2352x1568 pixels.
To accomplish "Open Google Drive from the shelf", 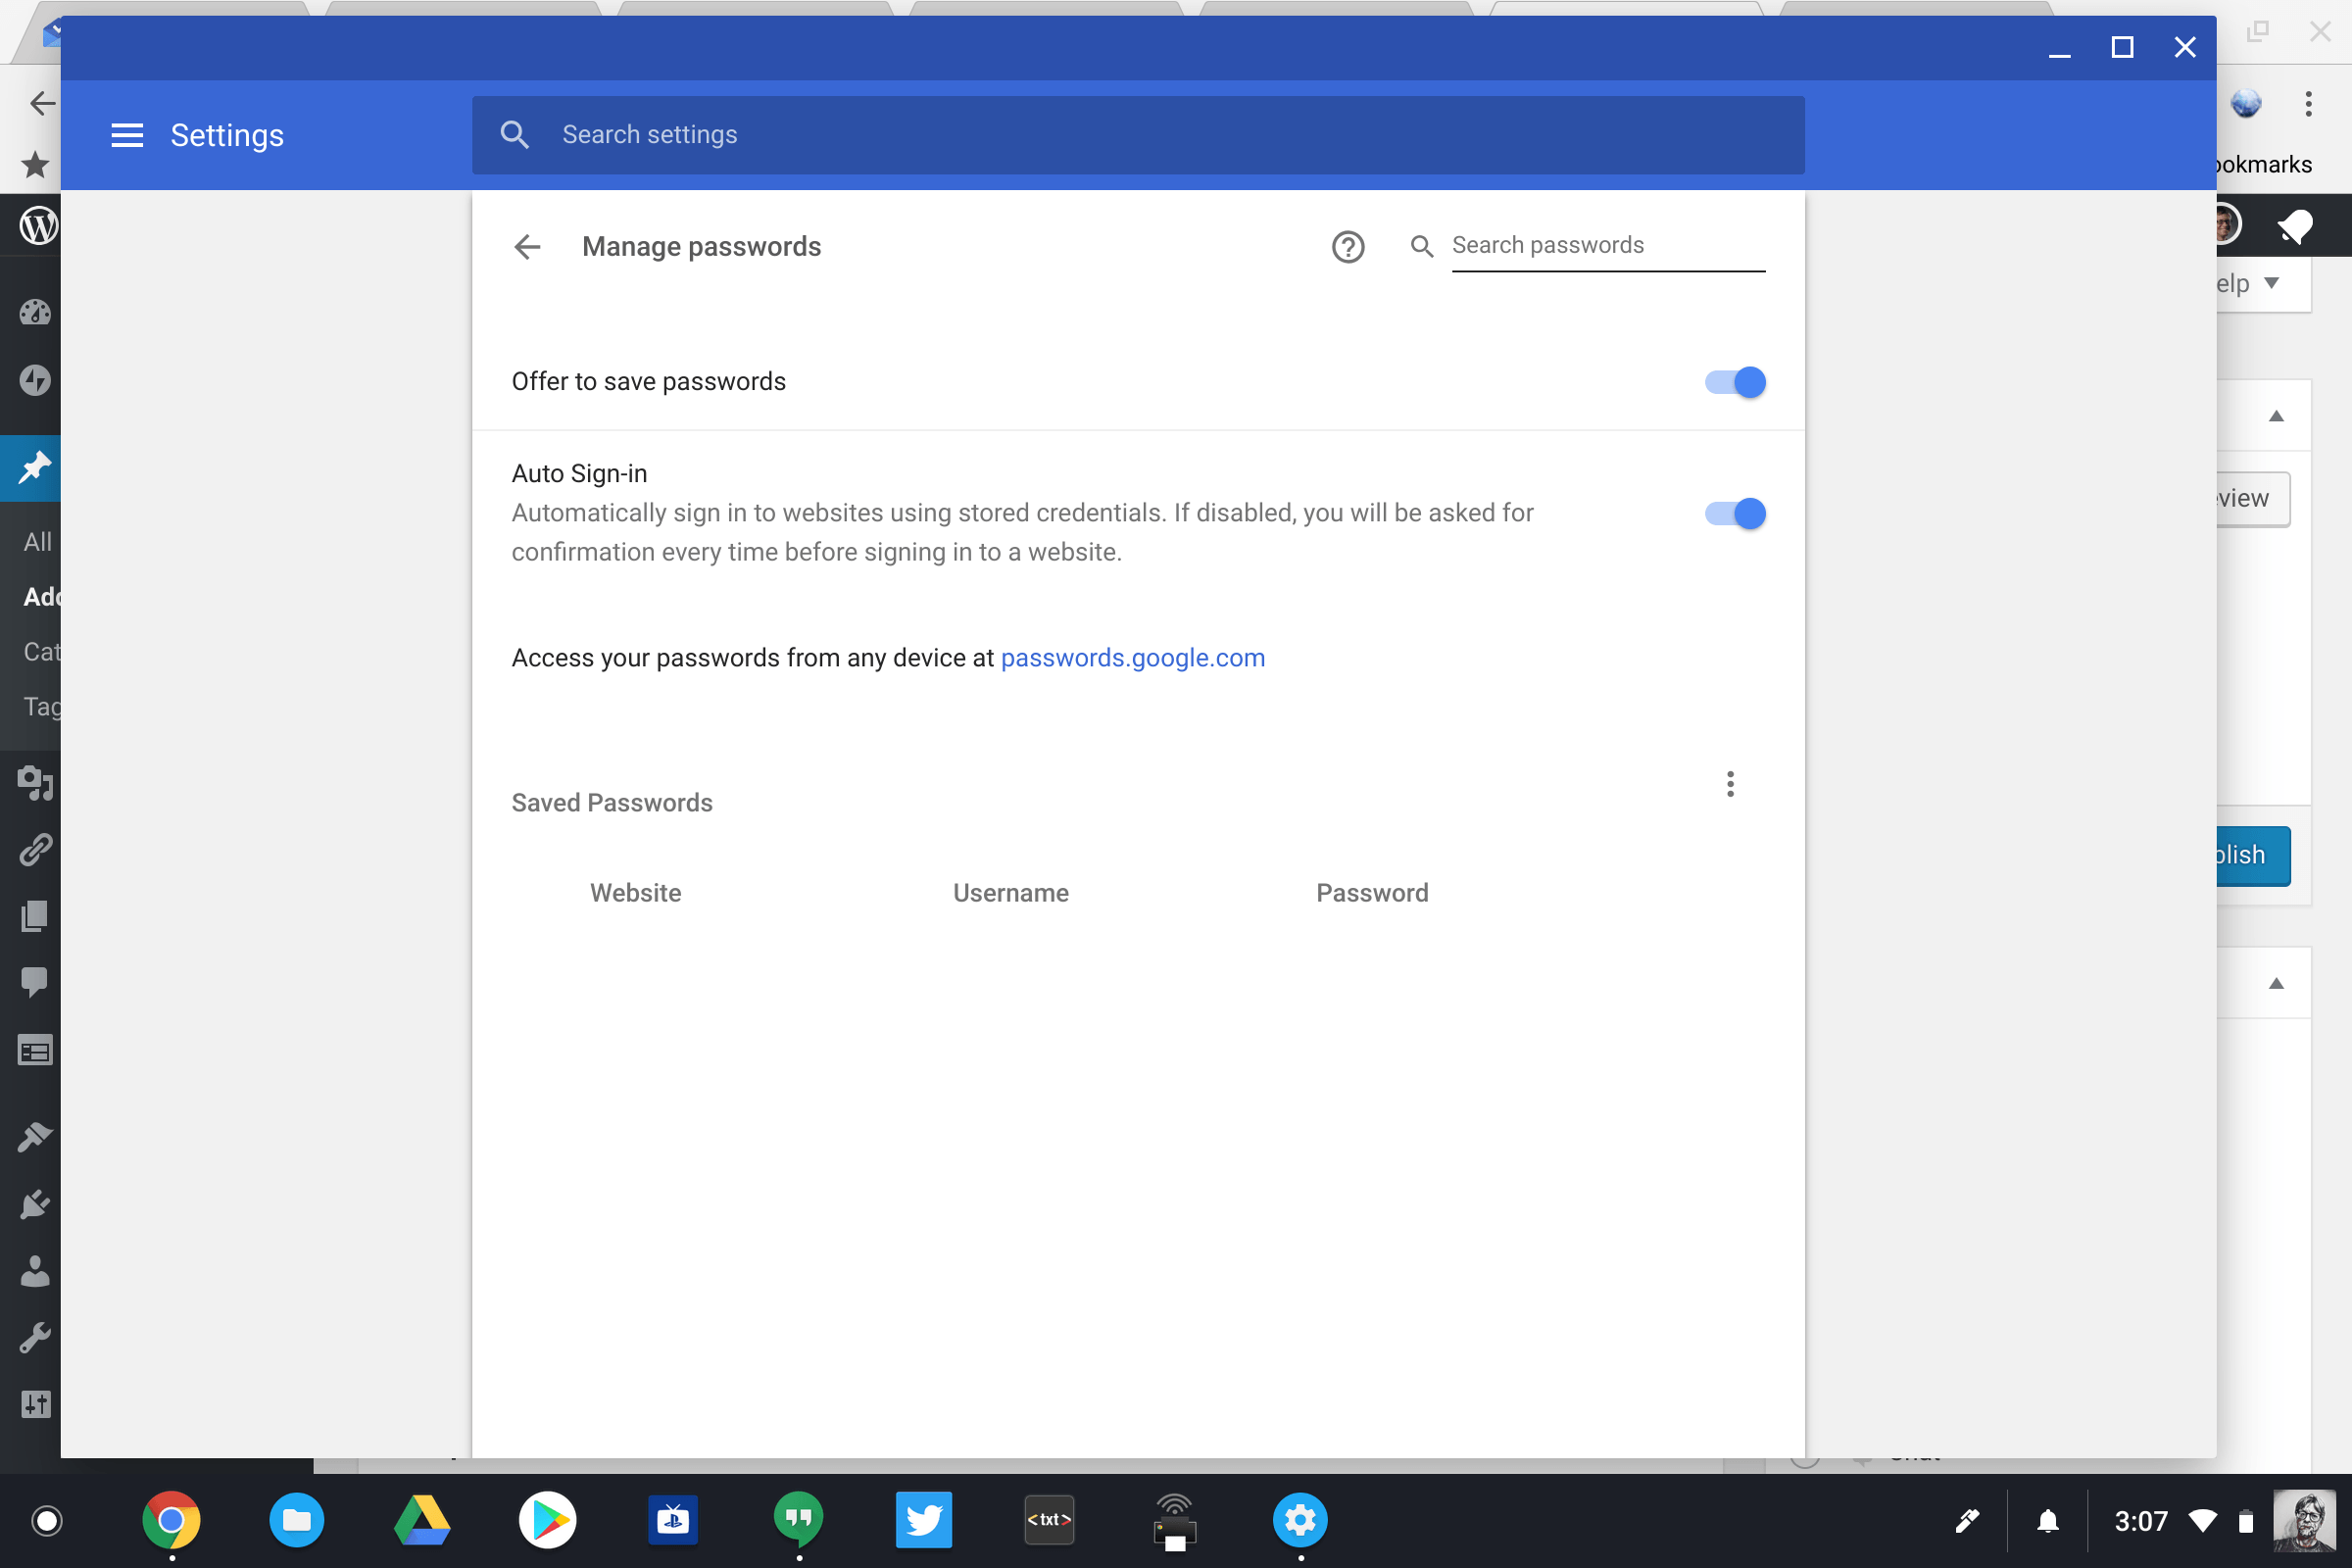I will 422,1520.
